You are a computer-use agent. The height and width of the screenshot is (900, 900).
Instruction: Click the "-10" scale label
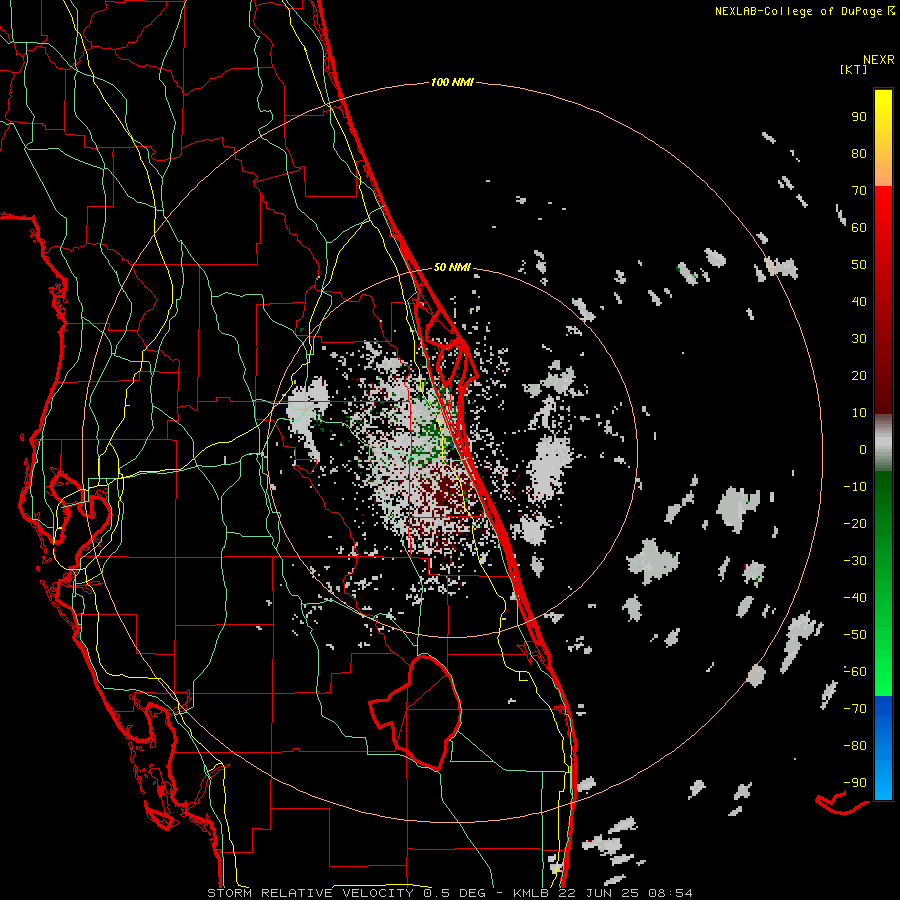click(855, 487)
